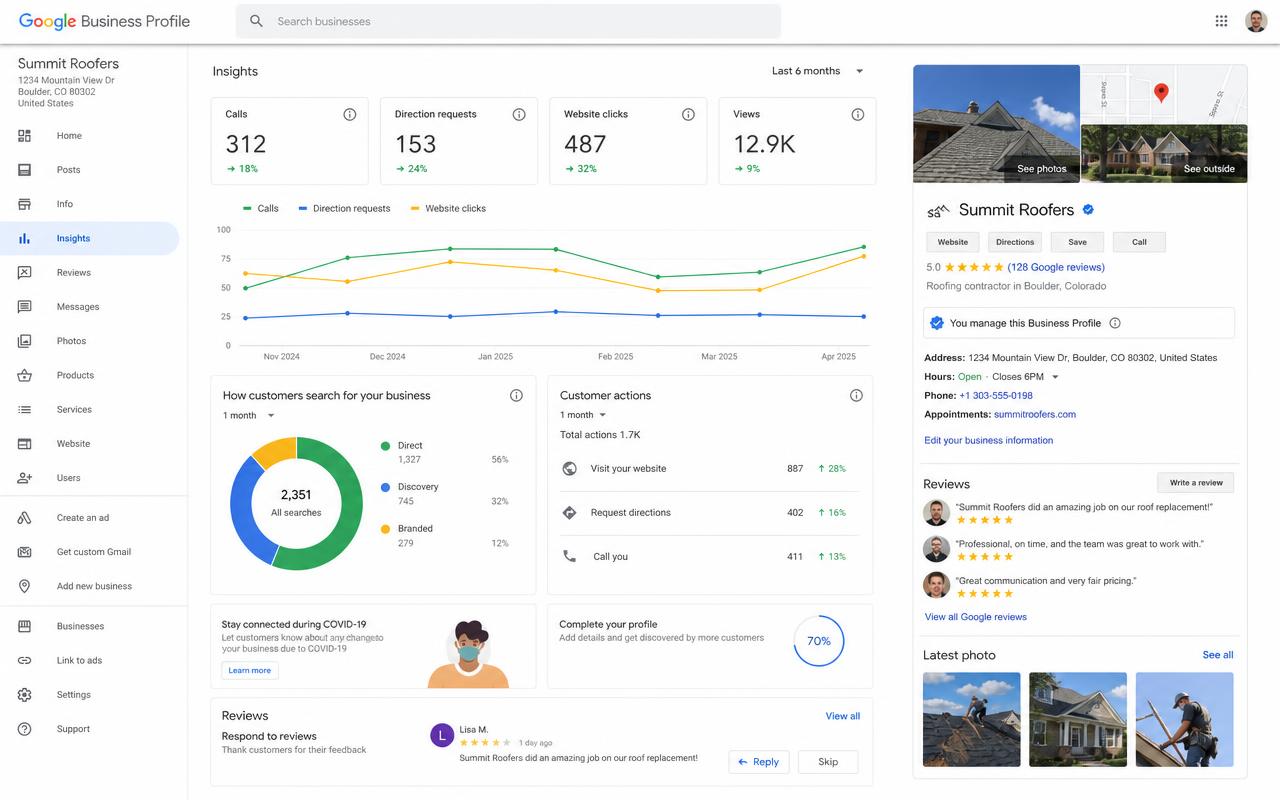Open the Last 6 months period dropdown

(x=818, y=71)
